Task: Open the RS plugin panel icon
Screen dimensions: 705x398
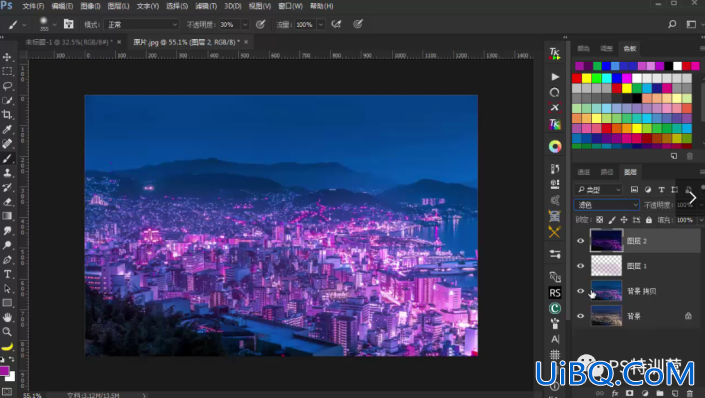Action: 555,293
